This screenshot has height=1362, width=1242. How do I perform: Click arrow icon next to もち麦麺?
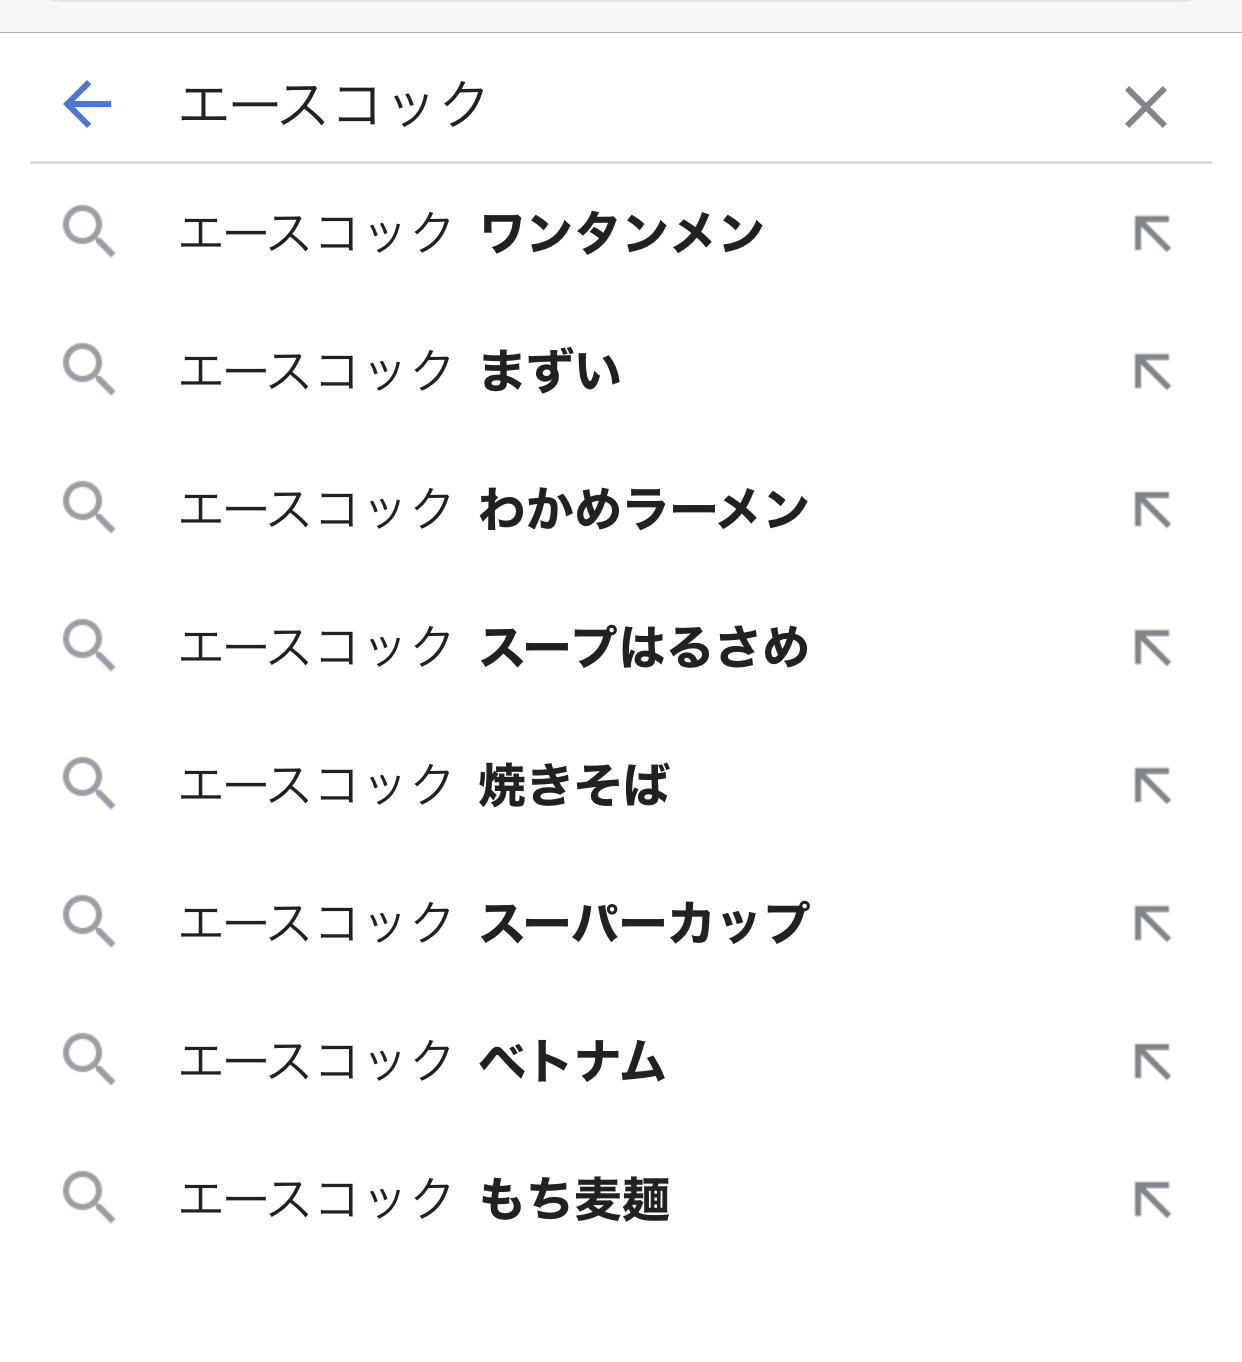(1152, 1200)
